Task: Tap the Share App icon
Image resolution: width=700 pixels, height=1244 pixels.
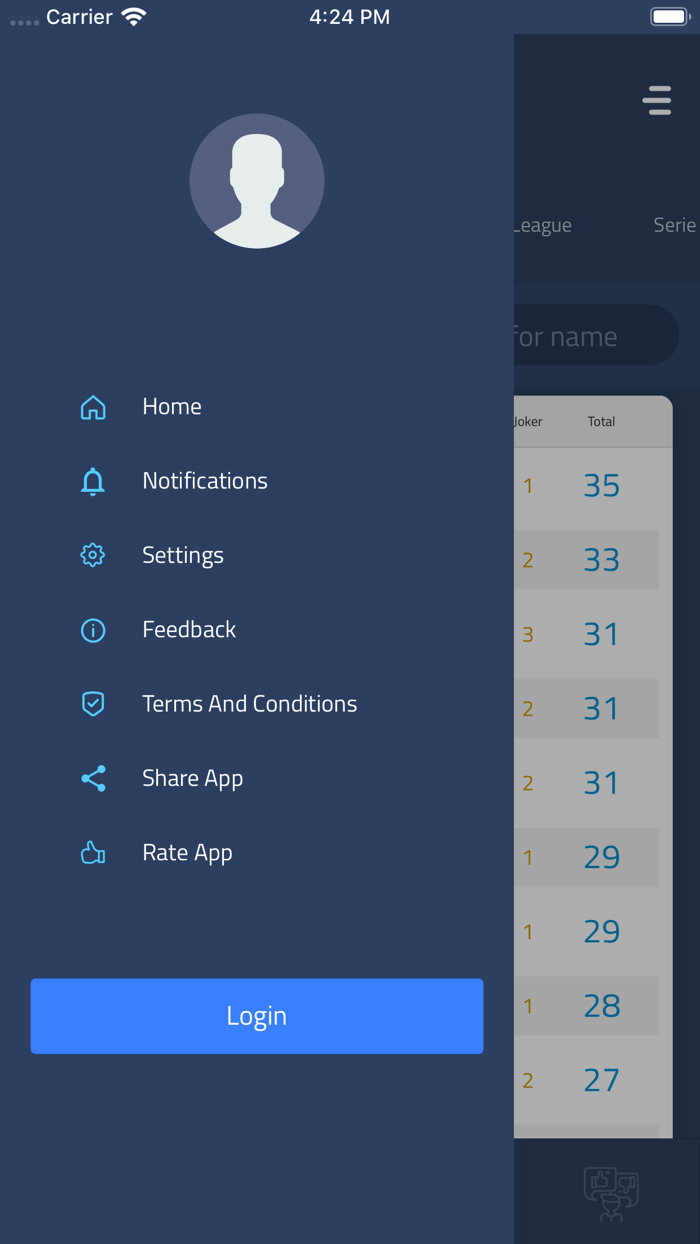Action: (93, 778)
